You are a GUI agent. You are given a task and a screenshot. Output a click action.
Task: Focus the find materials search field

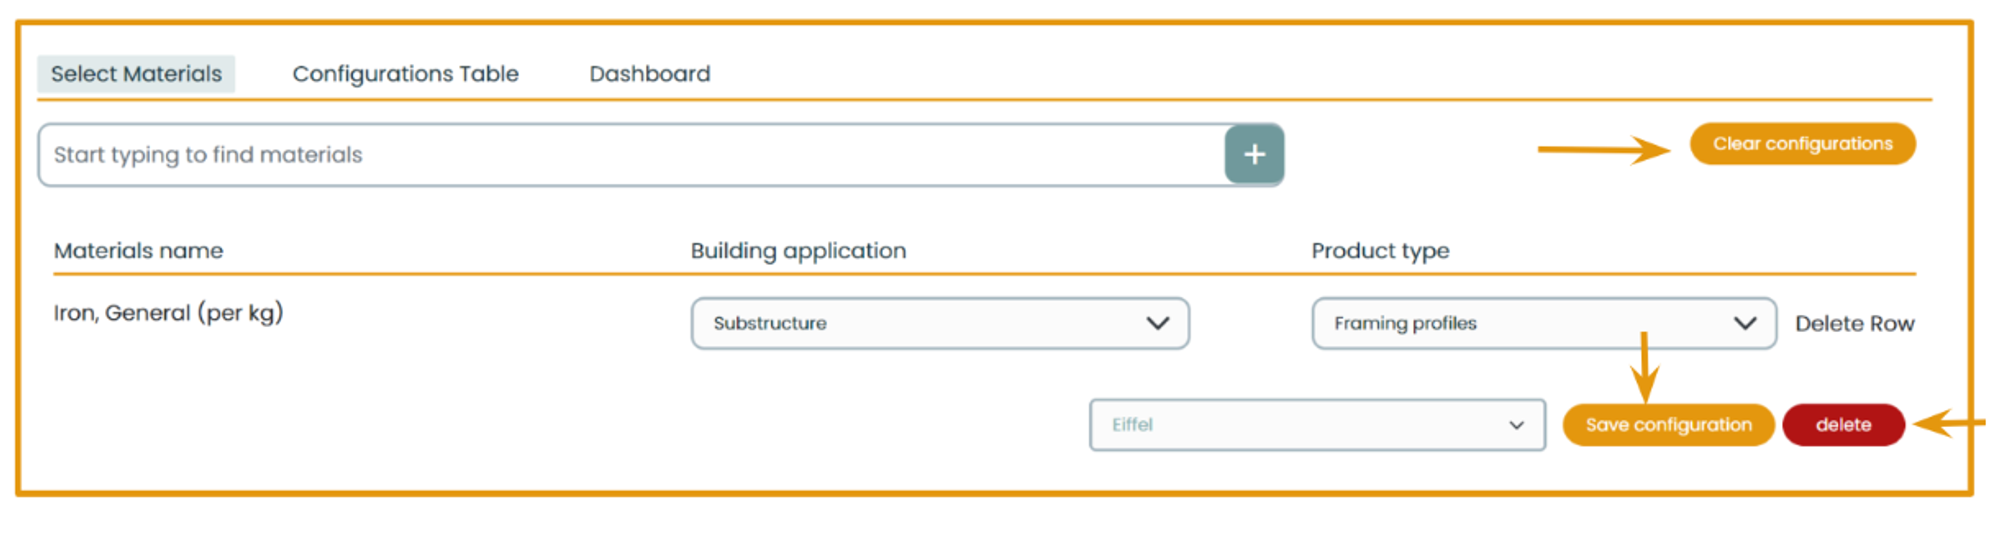[630, 155]
